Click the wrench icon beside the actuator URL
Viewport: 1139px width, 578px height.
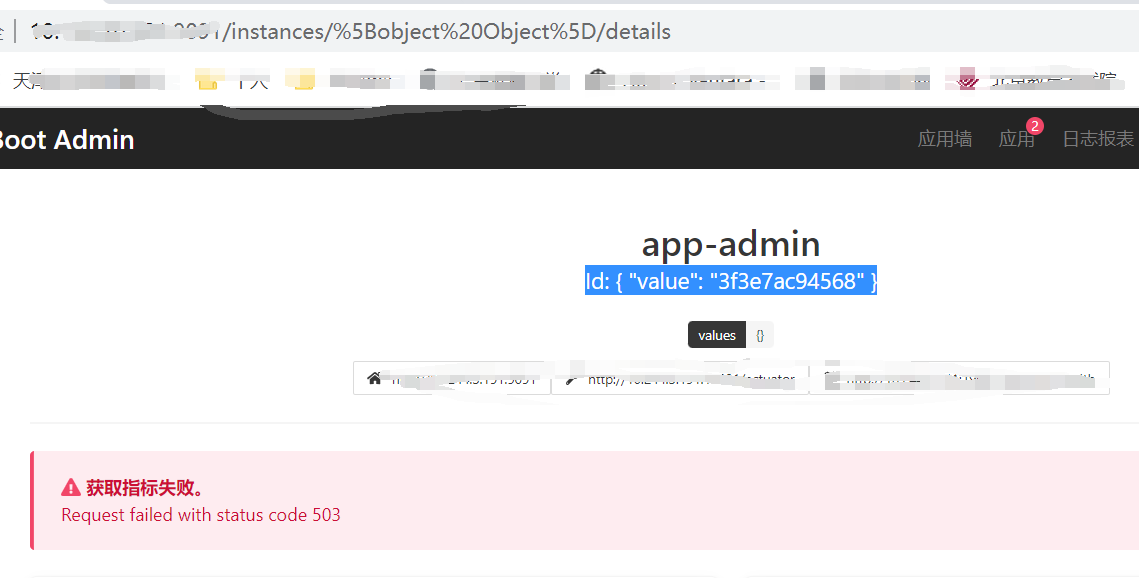[571, 378]
